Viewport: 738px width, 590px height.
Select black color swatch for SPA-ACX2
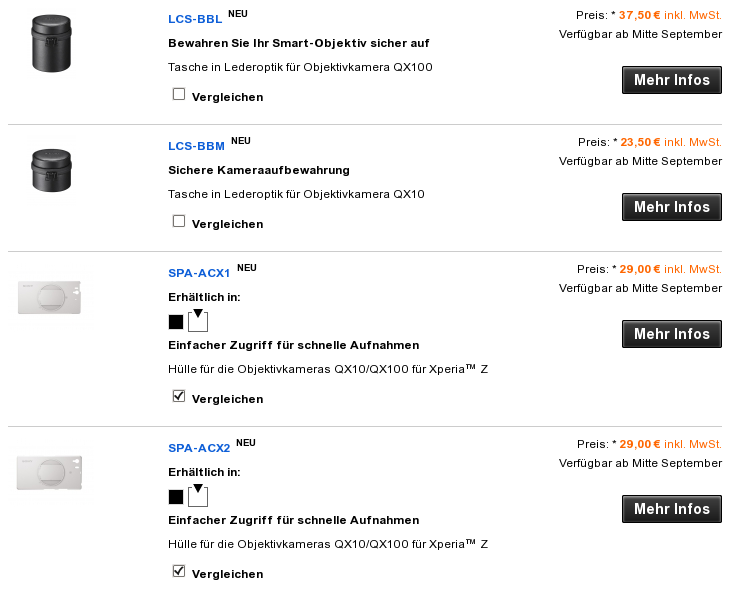(x=176, y=497)
